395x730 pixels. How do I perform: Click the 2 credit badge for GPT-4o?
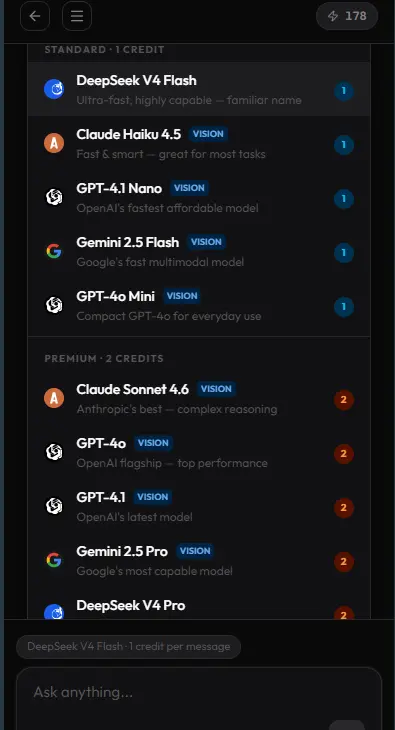(344, 454)
